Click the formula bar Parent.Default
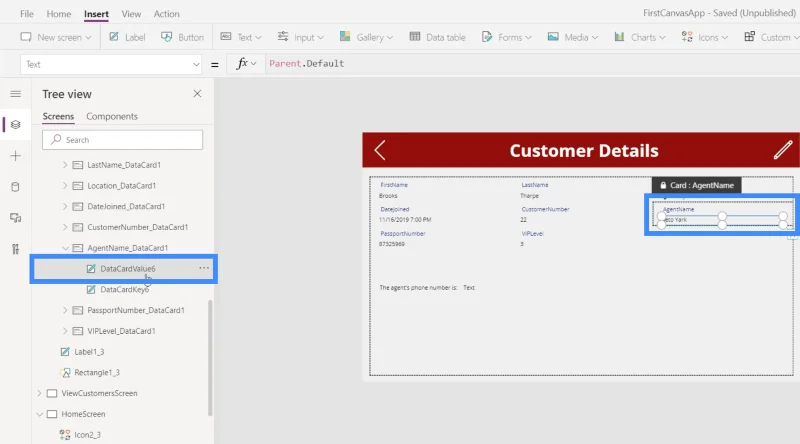This screenshot has height=444, width=800. point(307,64)
